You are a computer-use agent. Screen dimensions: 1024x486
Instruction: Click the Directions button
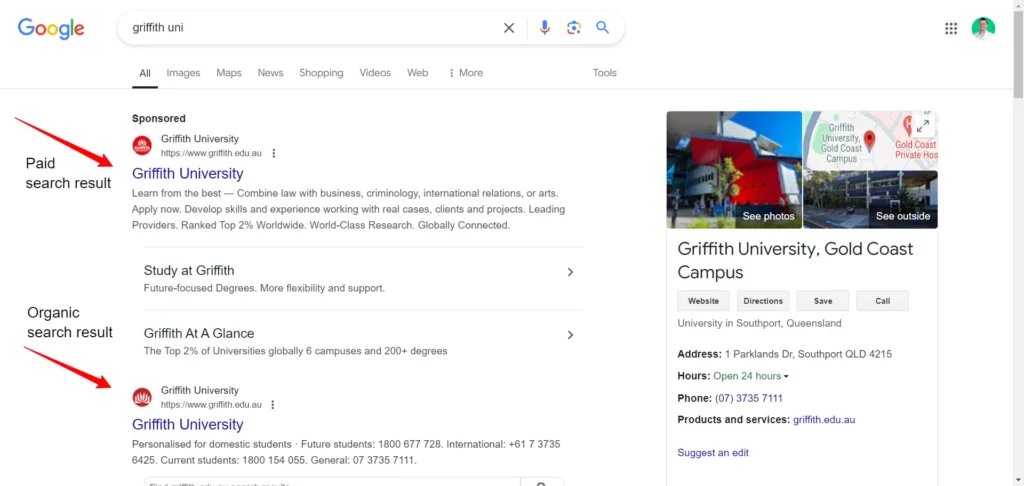coord(763,301)
